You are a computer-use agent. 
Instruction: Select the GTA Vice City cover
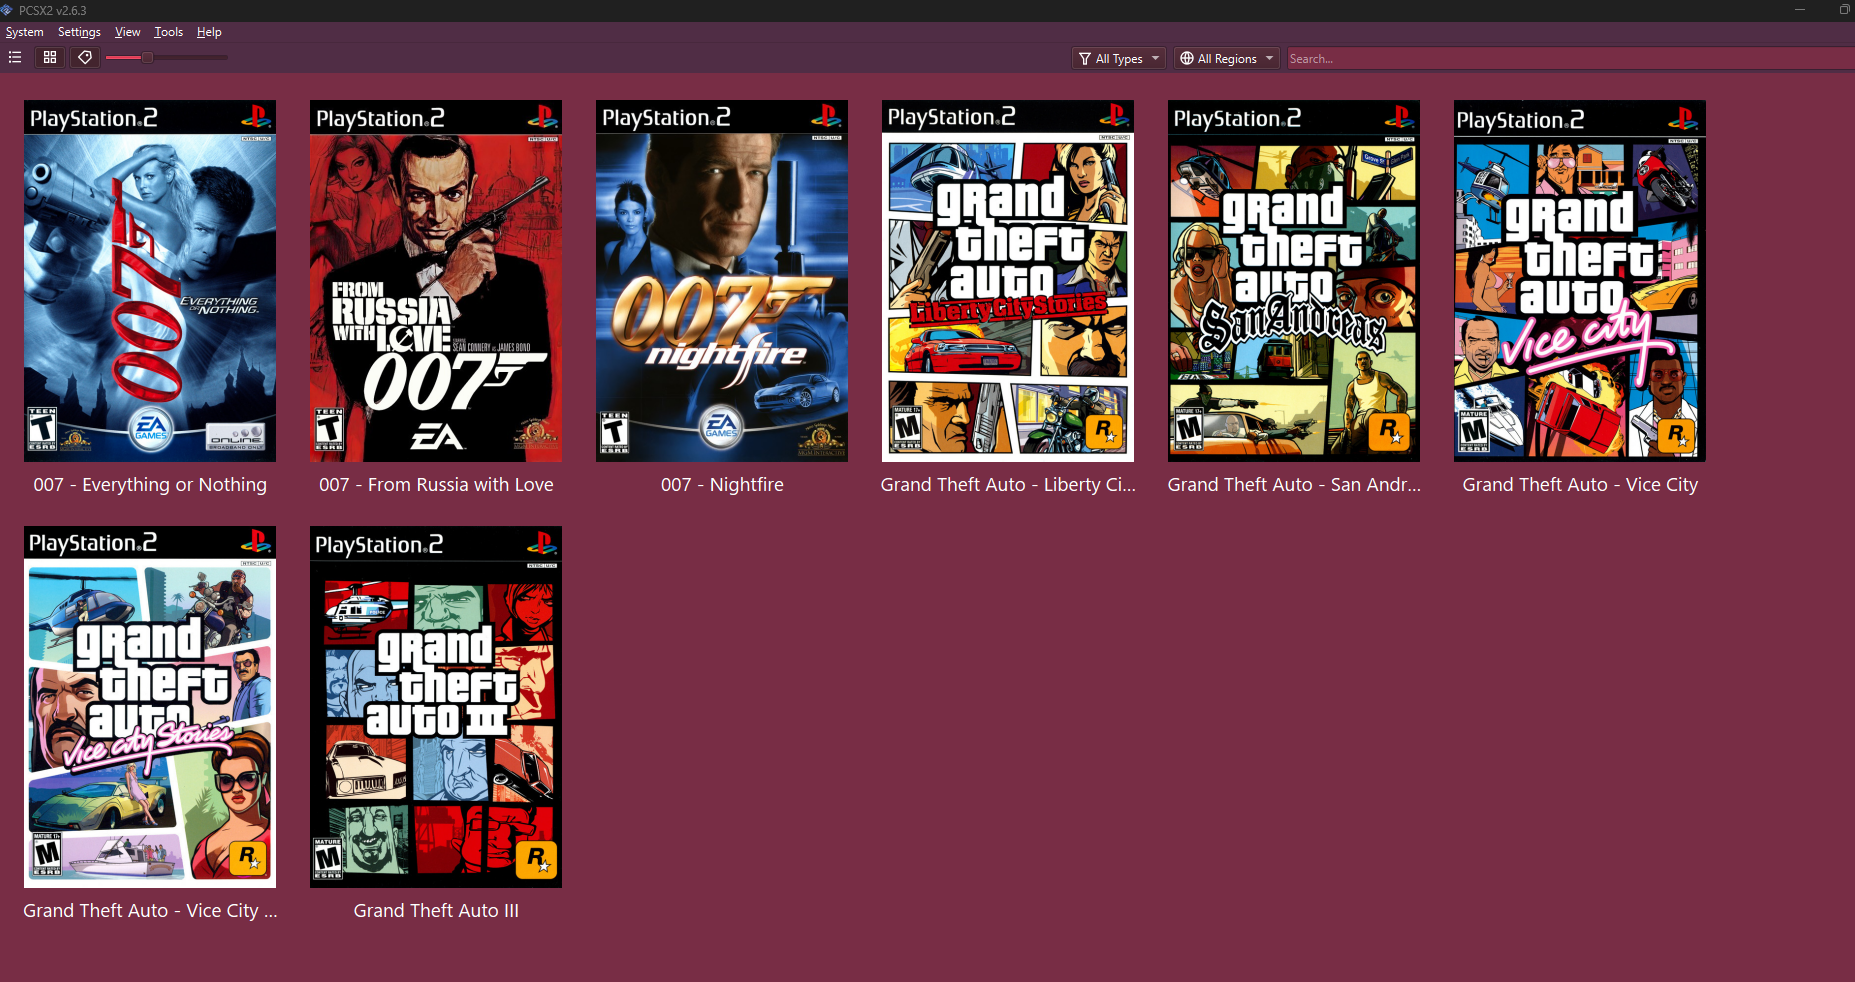point(1580,281)
